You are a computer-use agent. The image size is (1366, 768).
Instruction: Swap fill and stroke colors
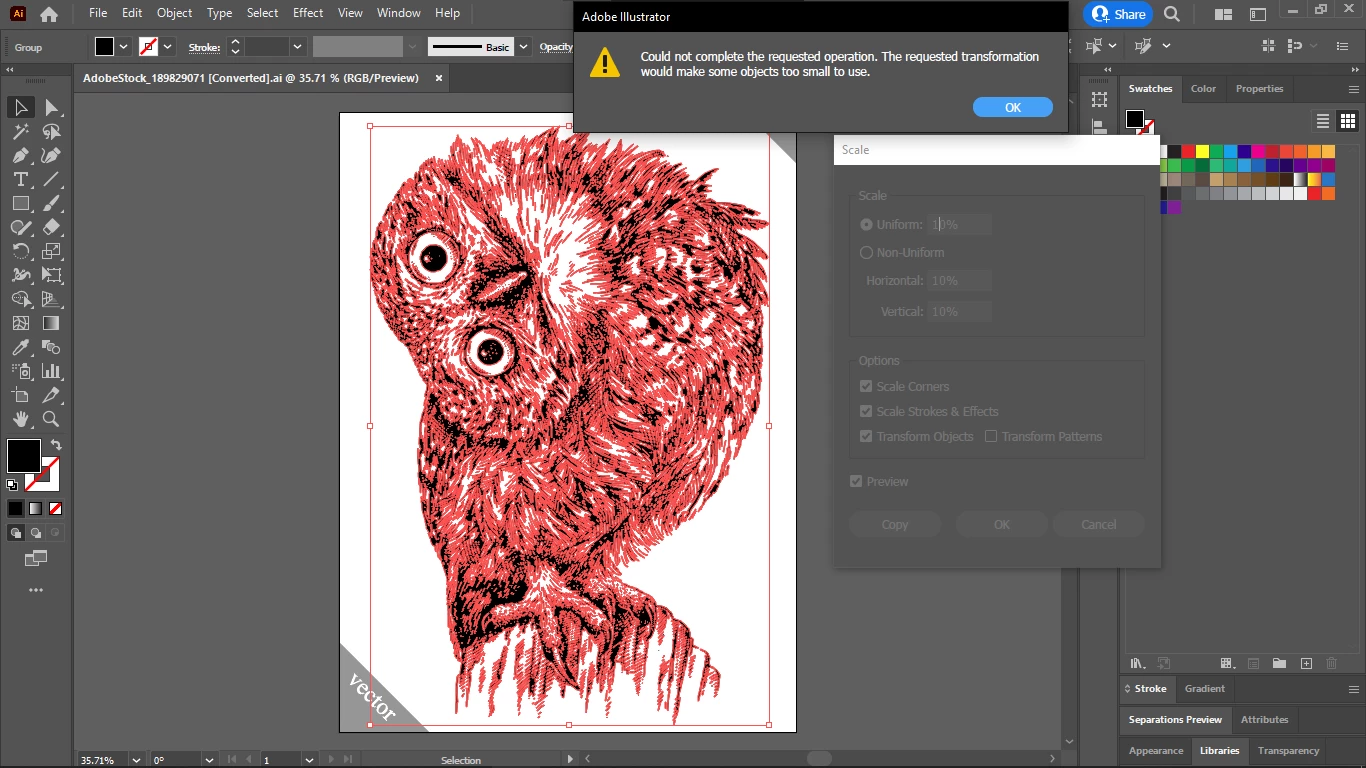[x=56, y=445]
